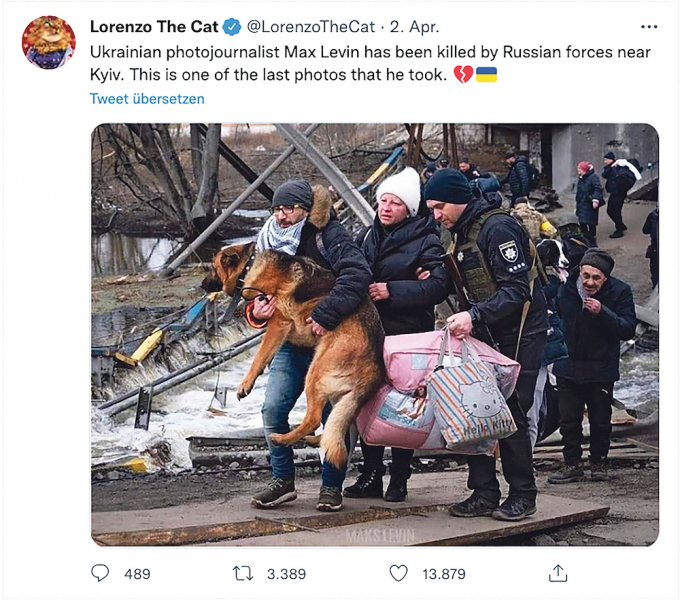The height and width of the screenshot is (600, 680).
Task: Open the attached bridge evacuation photo
Action: click(375, 335)
